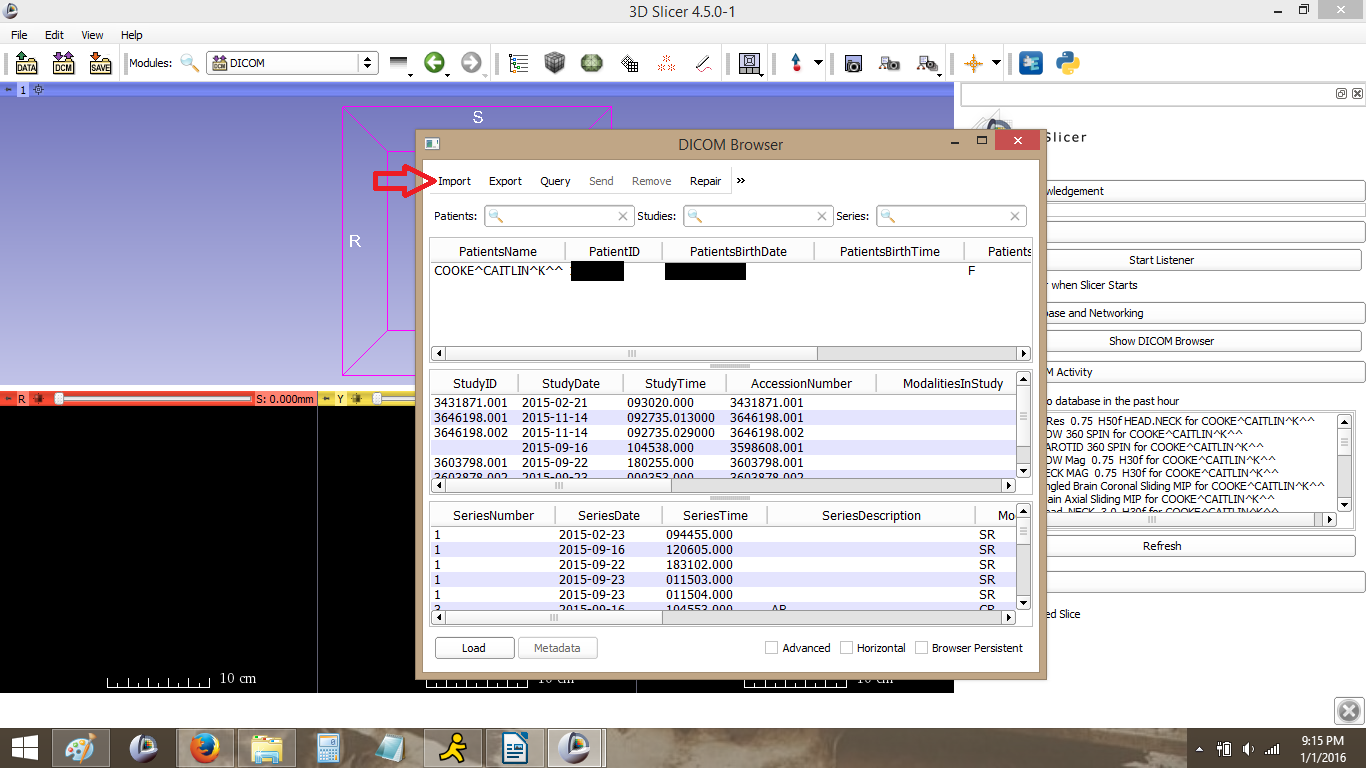The width and height of the screenshot is (1366, 768).
Task: Clear the Studies search field
Action: pos(823,216)
